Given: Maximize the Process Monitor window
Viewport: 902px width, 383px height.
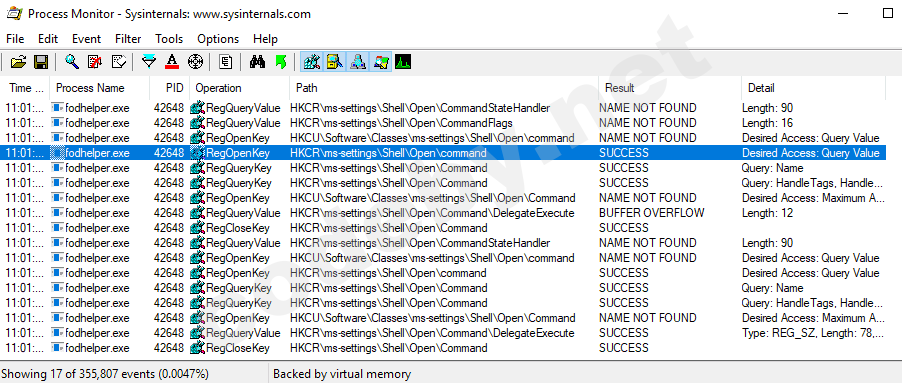Looking at the screenshot, I should click(888, 13).
